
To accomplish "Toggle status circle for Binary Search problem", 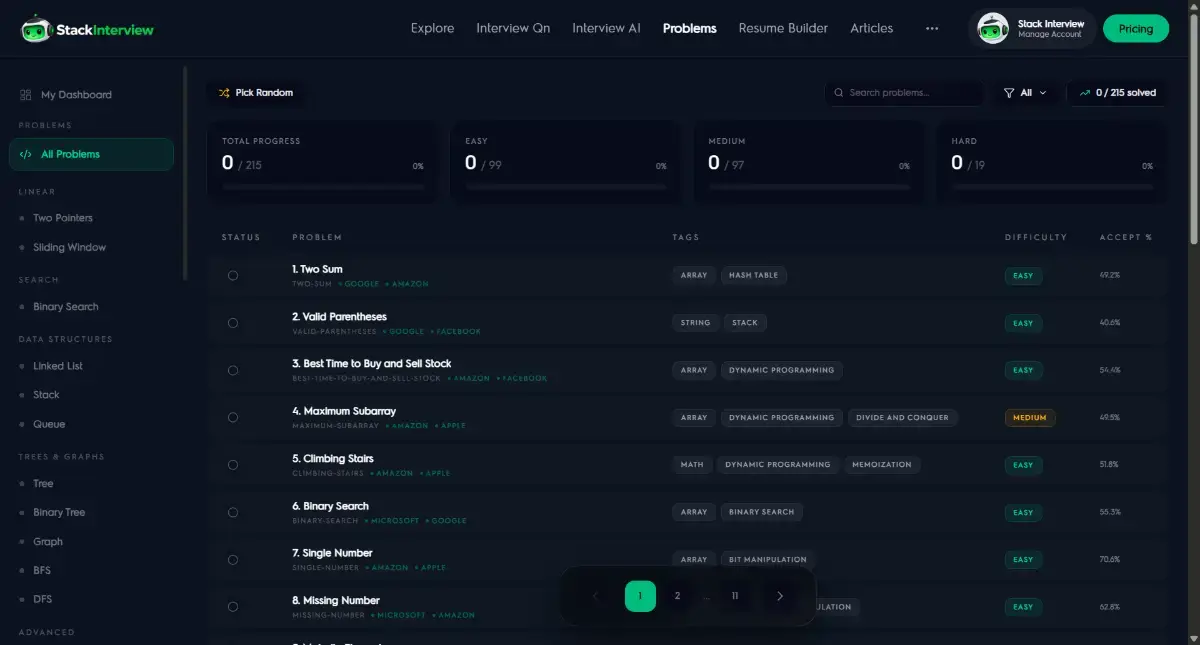I will (233, 512).
